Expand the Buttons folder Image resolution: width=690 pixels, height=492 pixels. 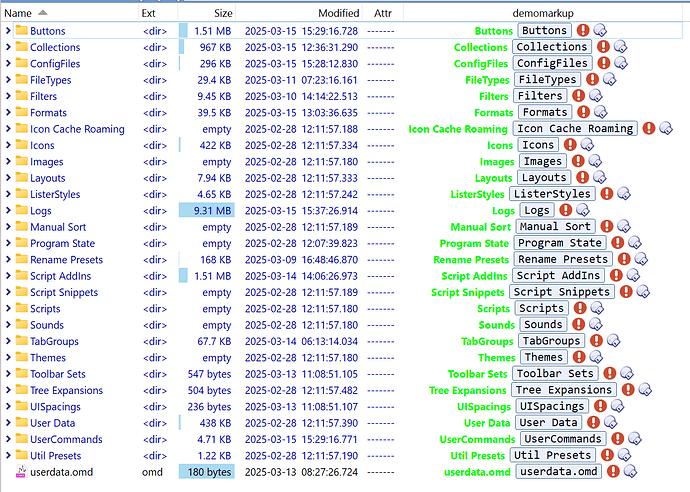pos(8,31)
